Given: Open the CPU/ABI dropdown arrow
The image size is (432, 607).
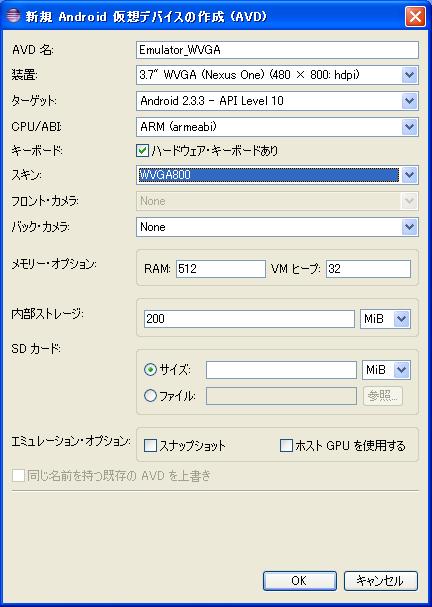Looking at the screenshot, I should pos(409,127).
